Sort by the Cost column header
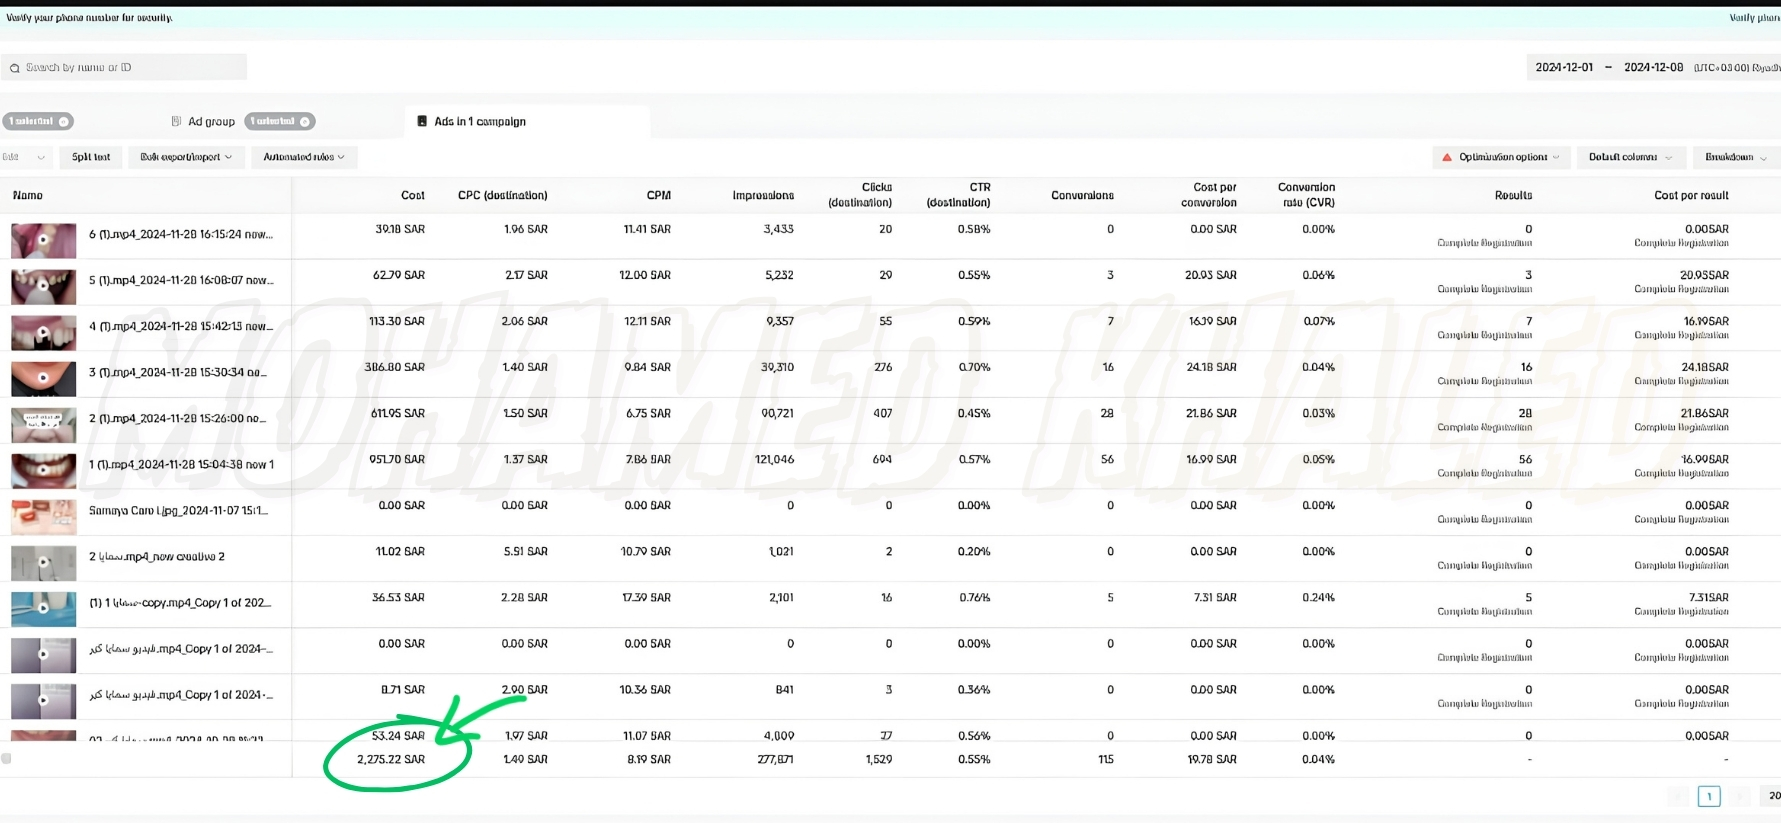Screen dimensions: 1781x823 click(412, 195)
